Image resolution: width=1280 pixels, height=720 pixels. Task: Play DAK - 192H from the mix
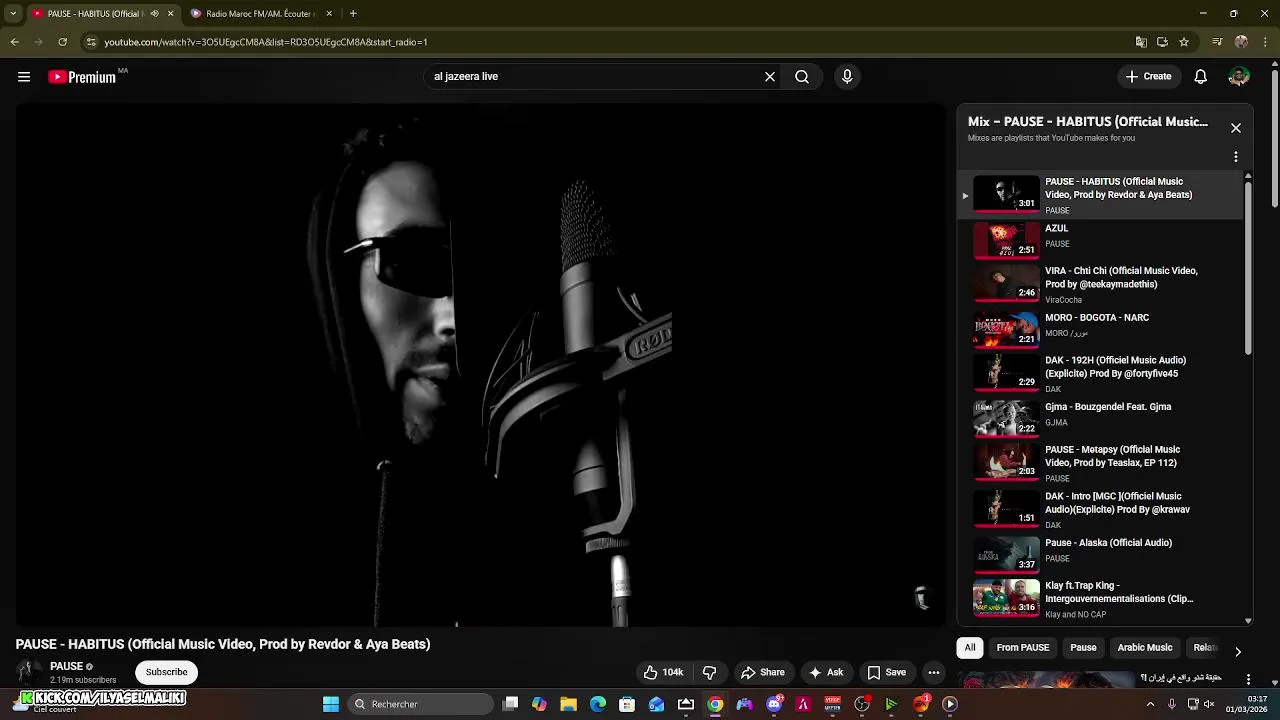[1100, 373]
